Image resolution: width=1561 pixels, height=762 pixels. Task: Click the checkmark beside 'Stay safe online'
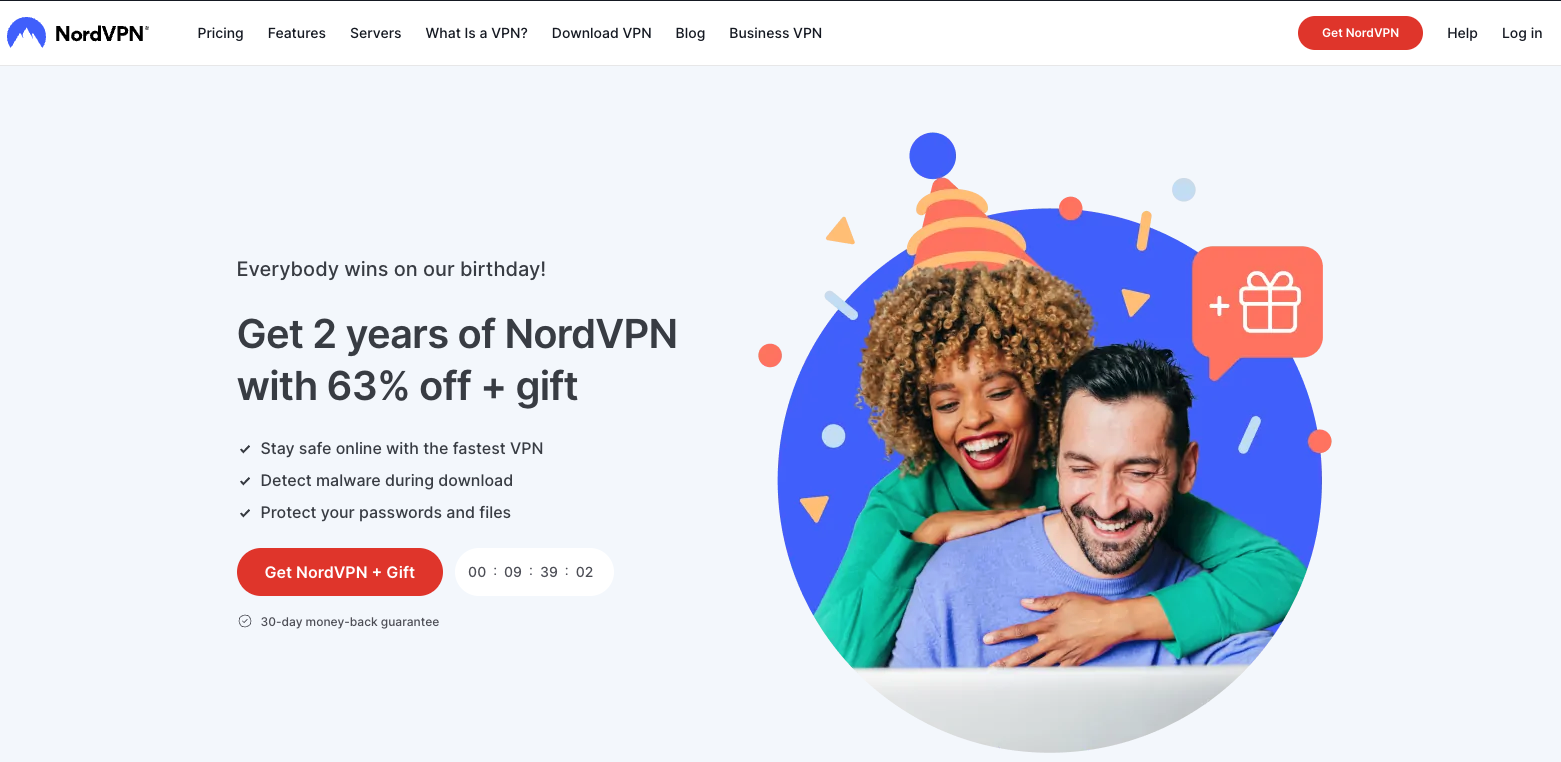point(244,449)
